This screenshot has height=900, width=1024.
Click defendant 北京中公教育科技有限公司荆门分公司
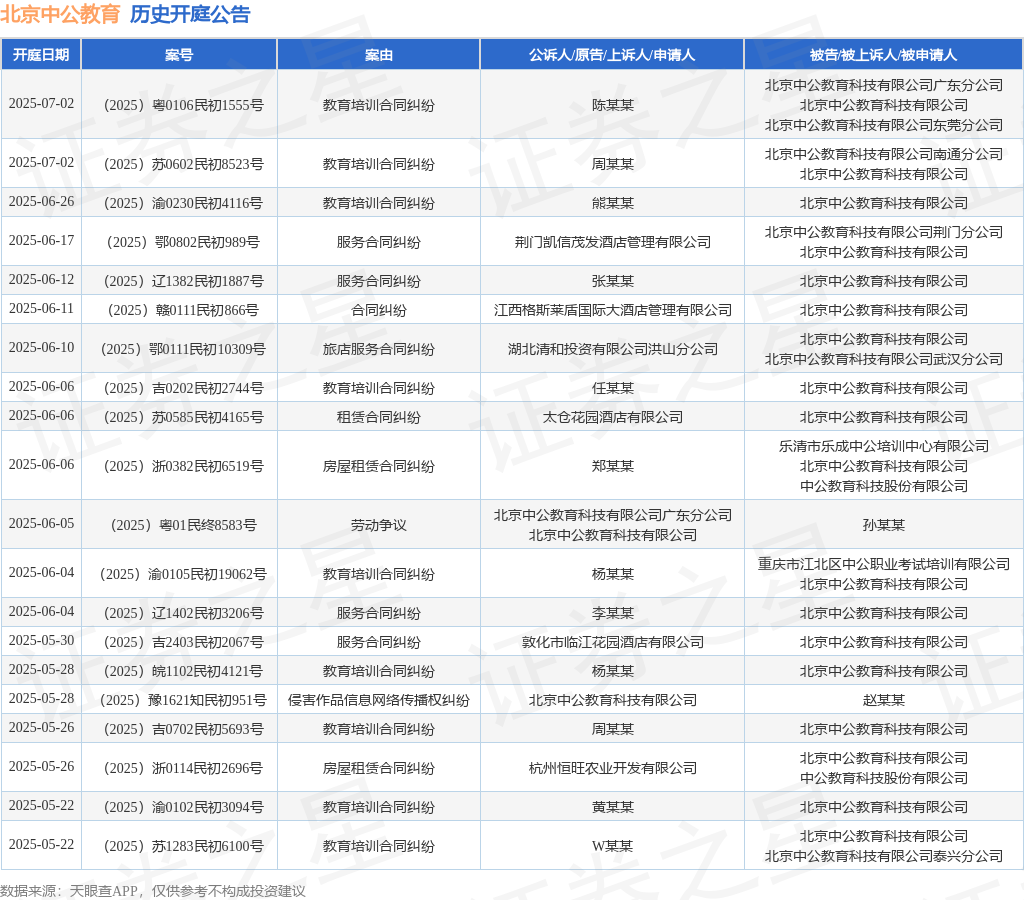click(x=884, y=232)
